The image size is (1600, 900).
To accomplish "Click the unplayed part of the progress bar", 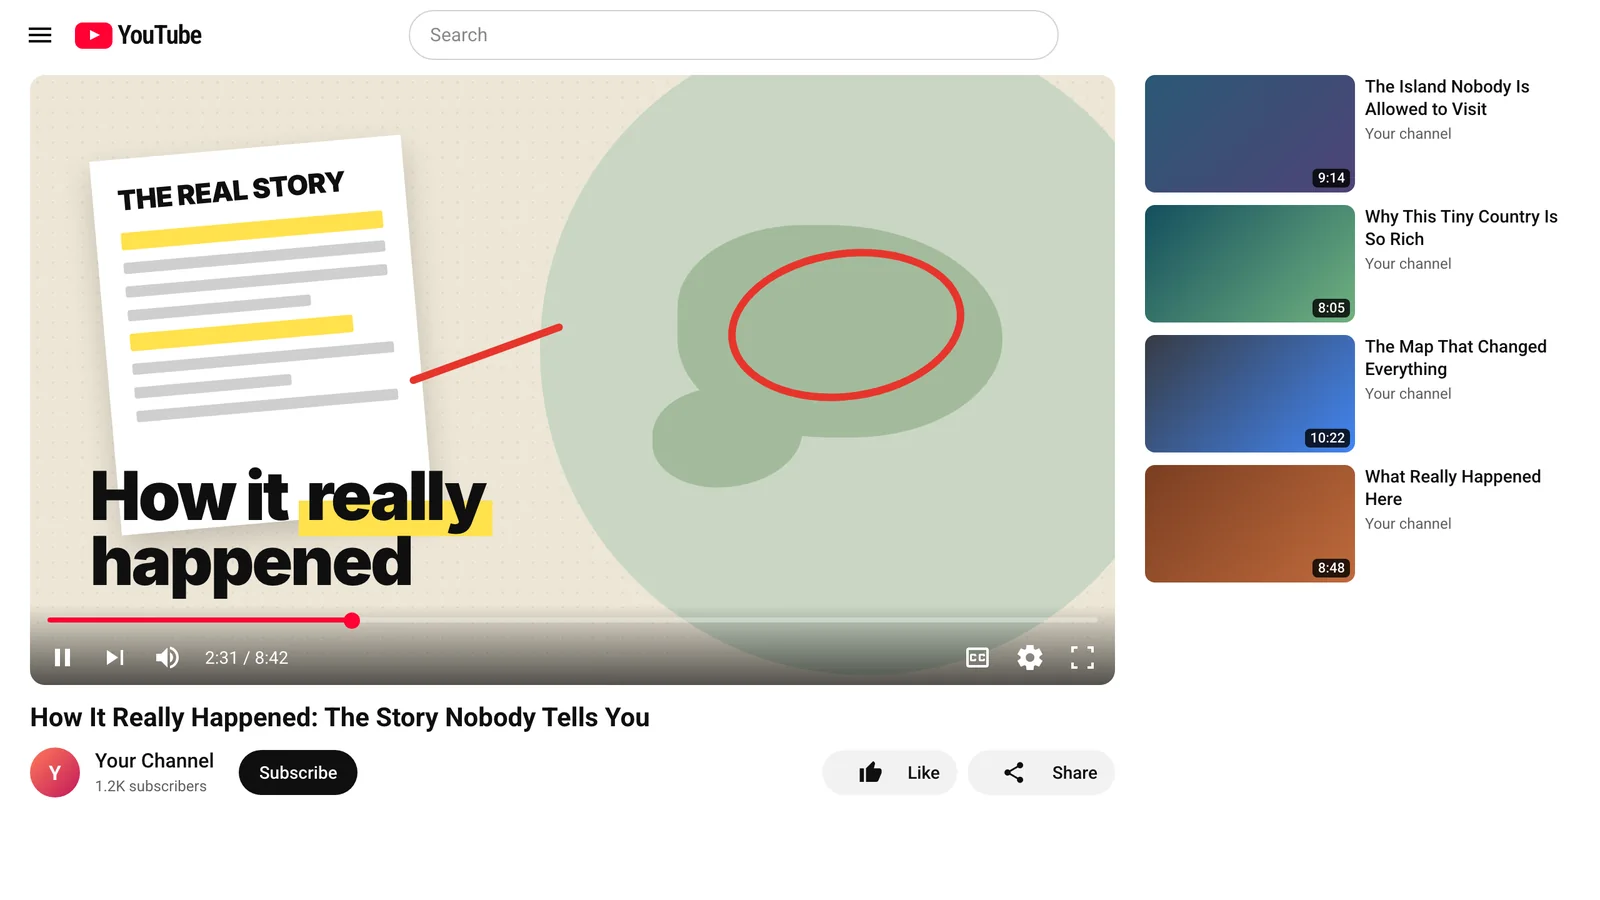I will (x=728, y=621).
